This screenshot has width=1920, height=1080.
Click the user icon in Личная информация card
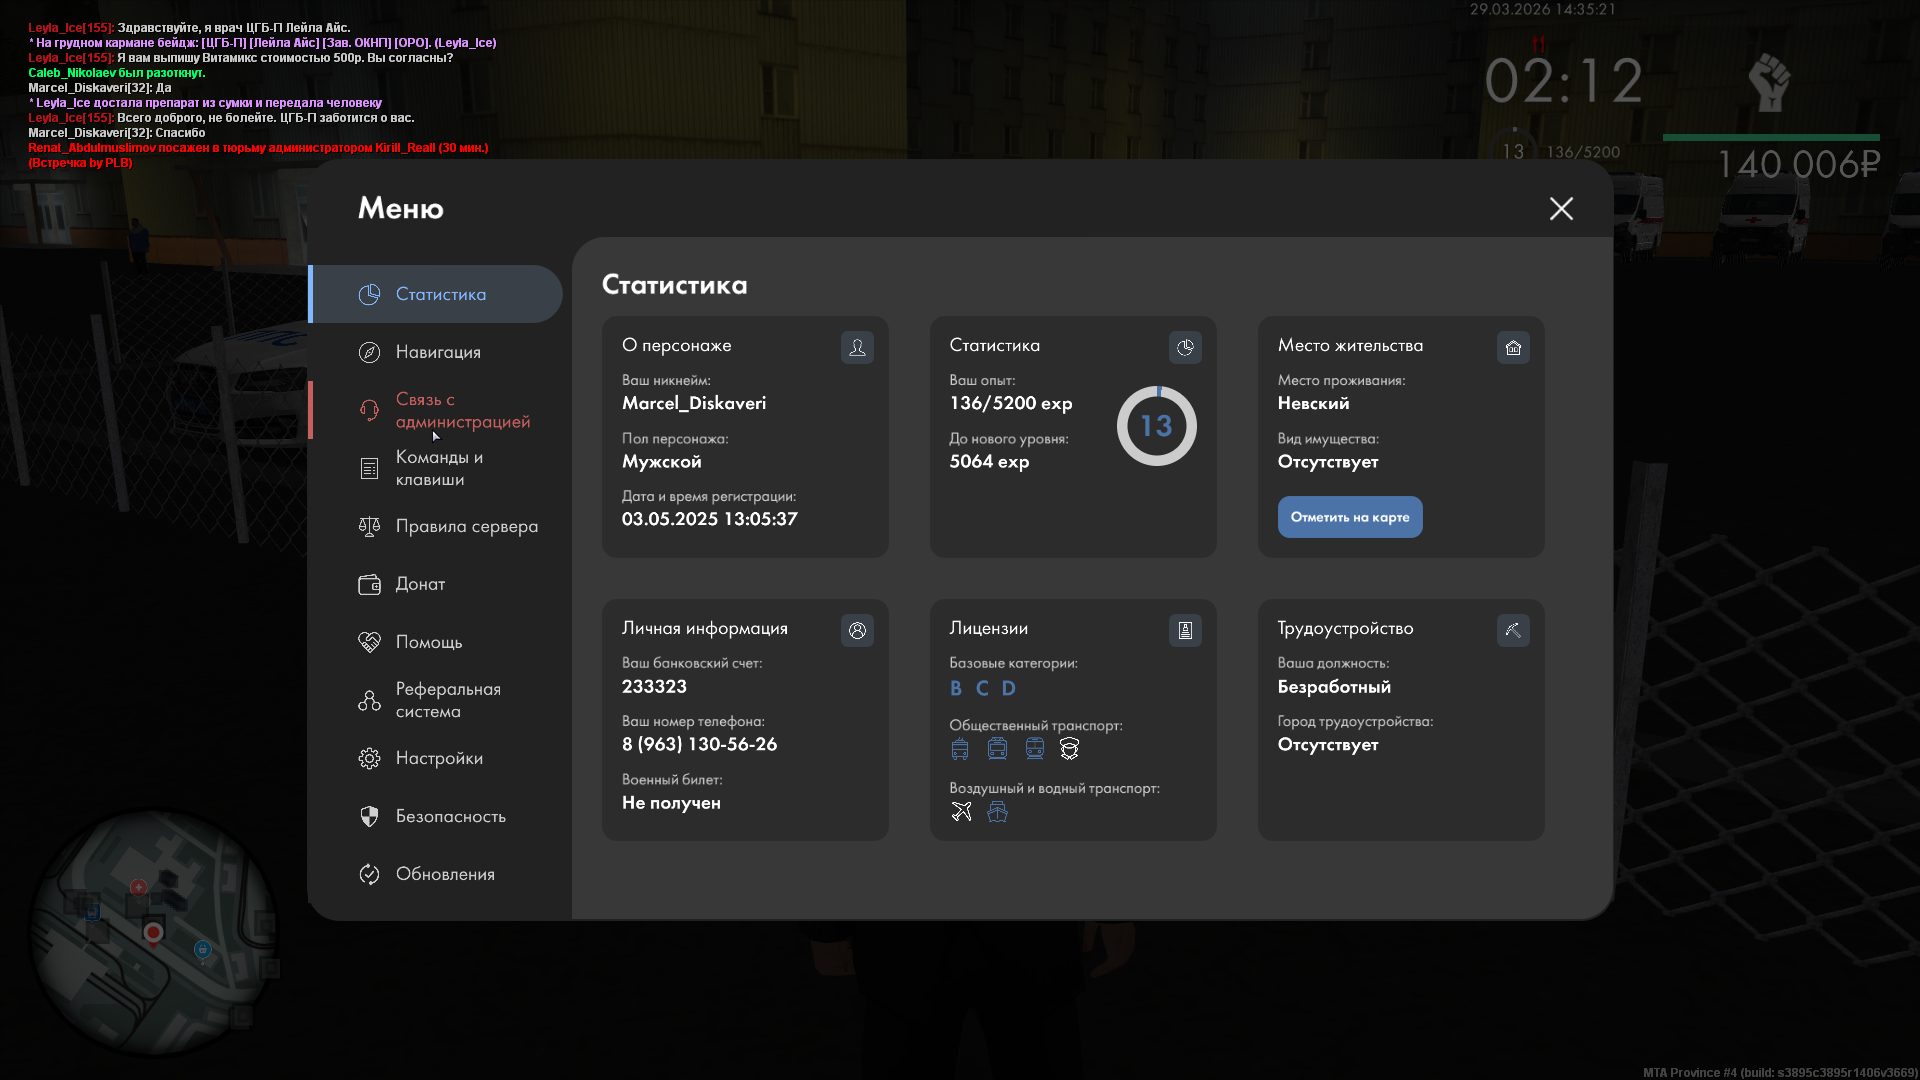point(857,630)
